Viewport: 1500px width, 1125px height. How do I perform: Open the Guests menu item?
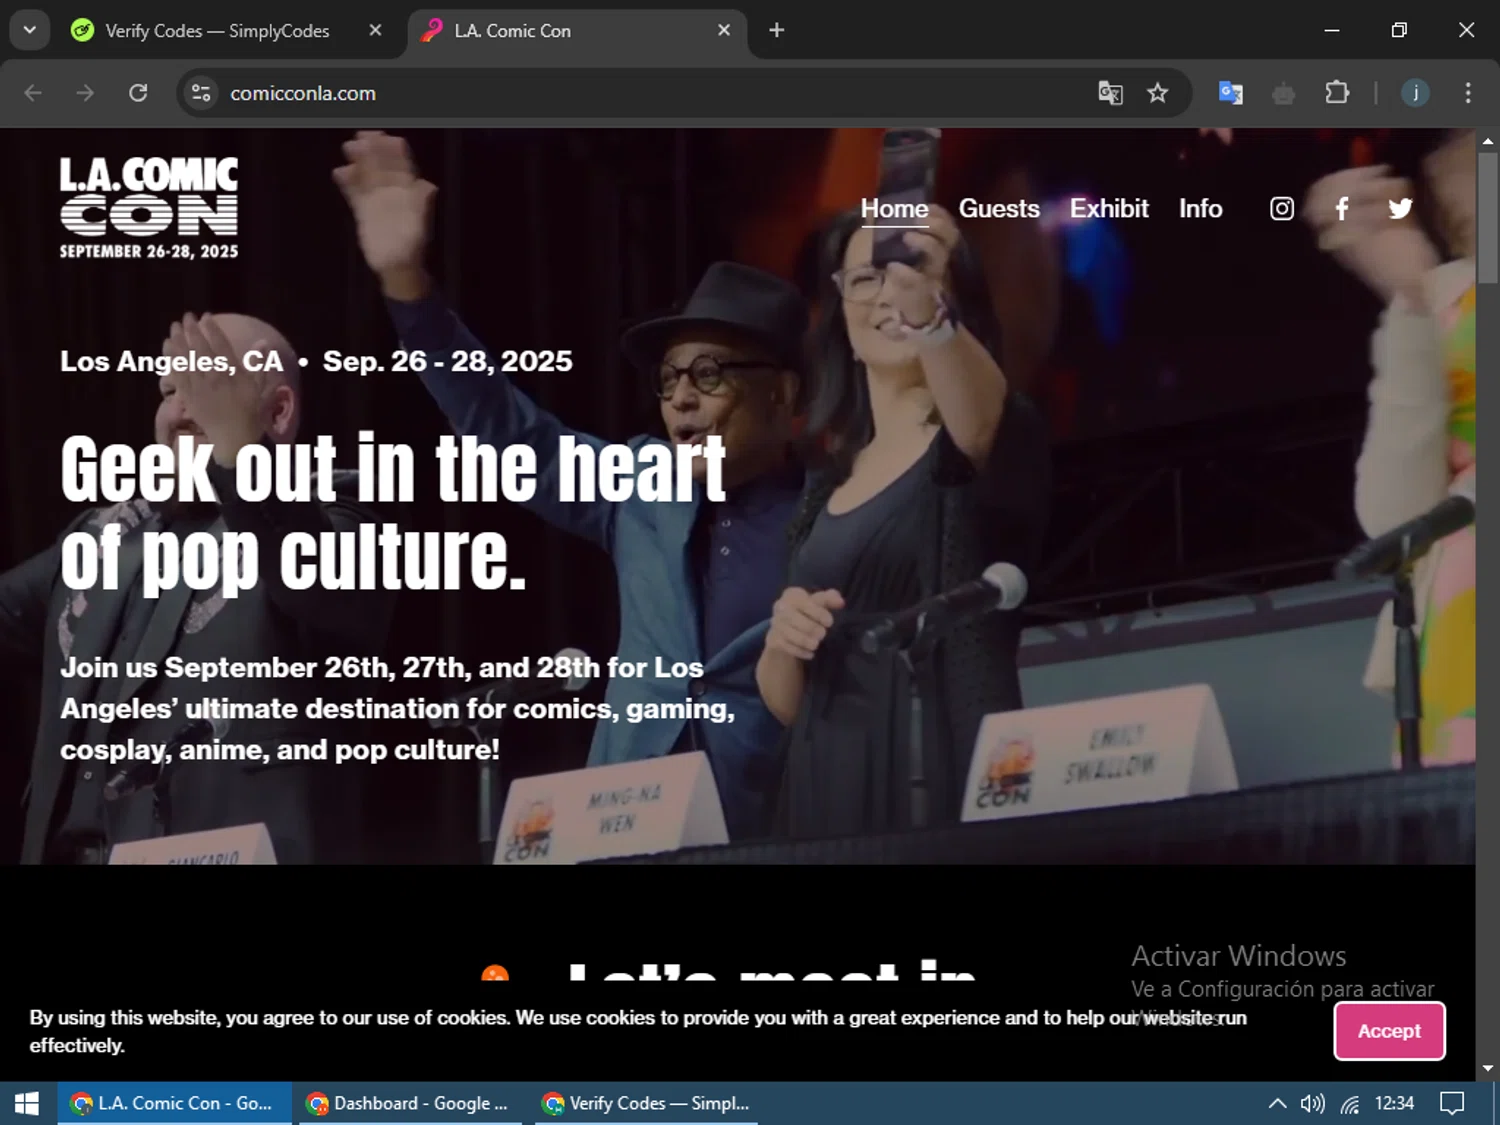(999, 208)
